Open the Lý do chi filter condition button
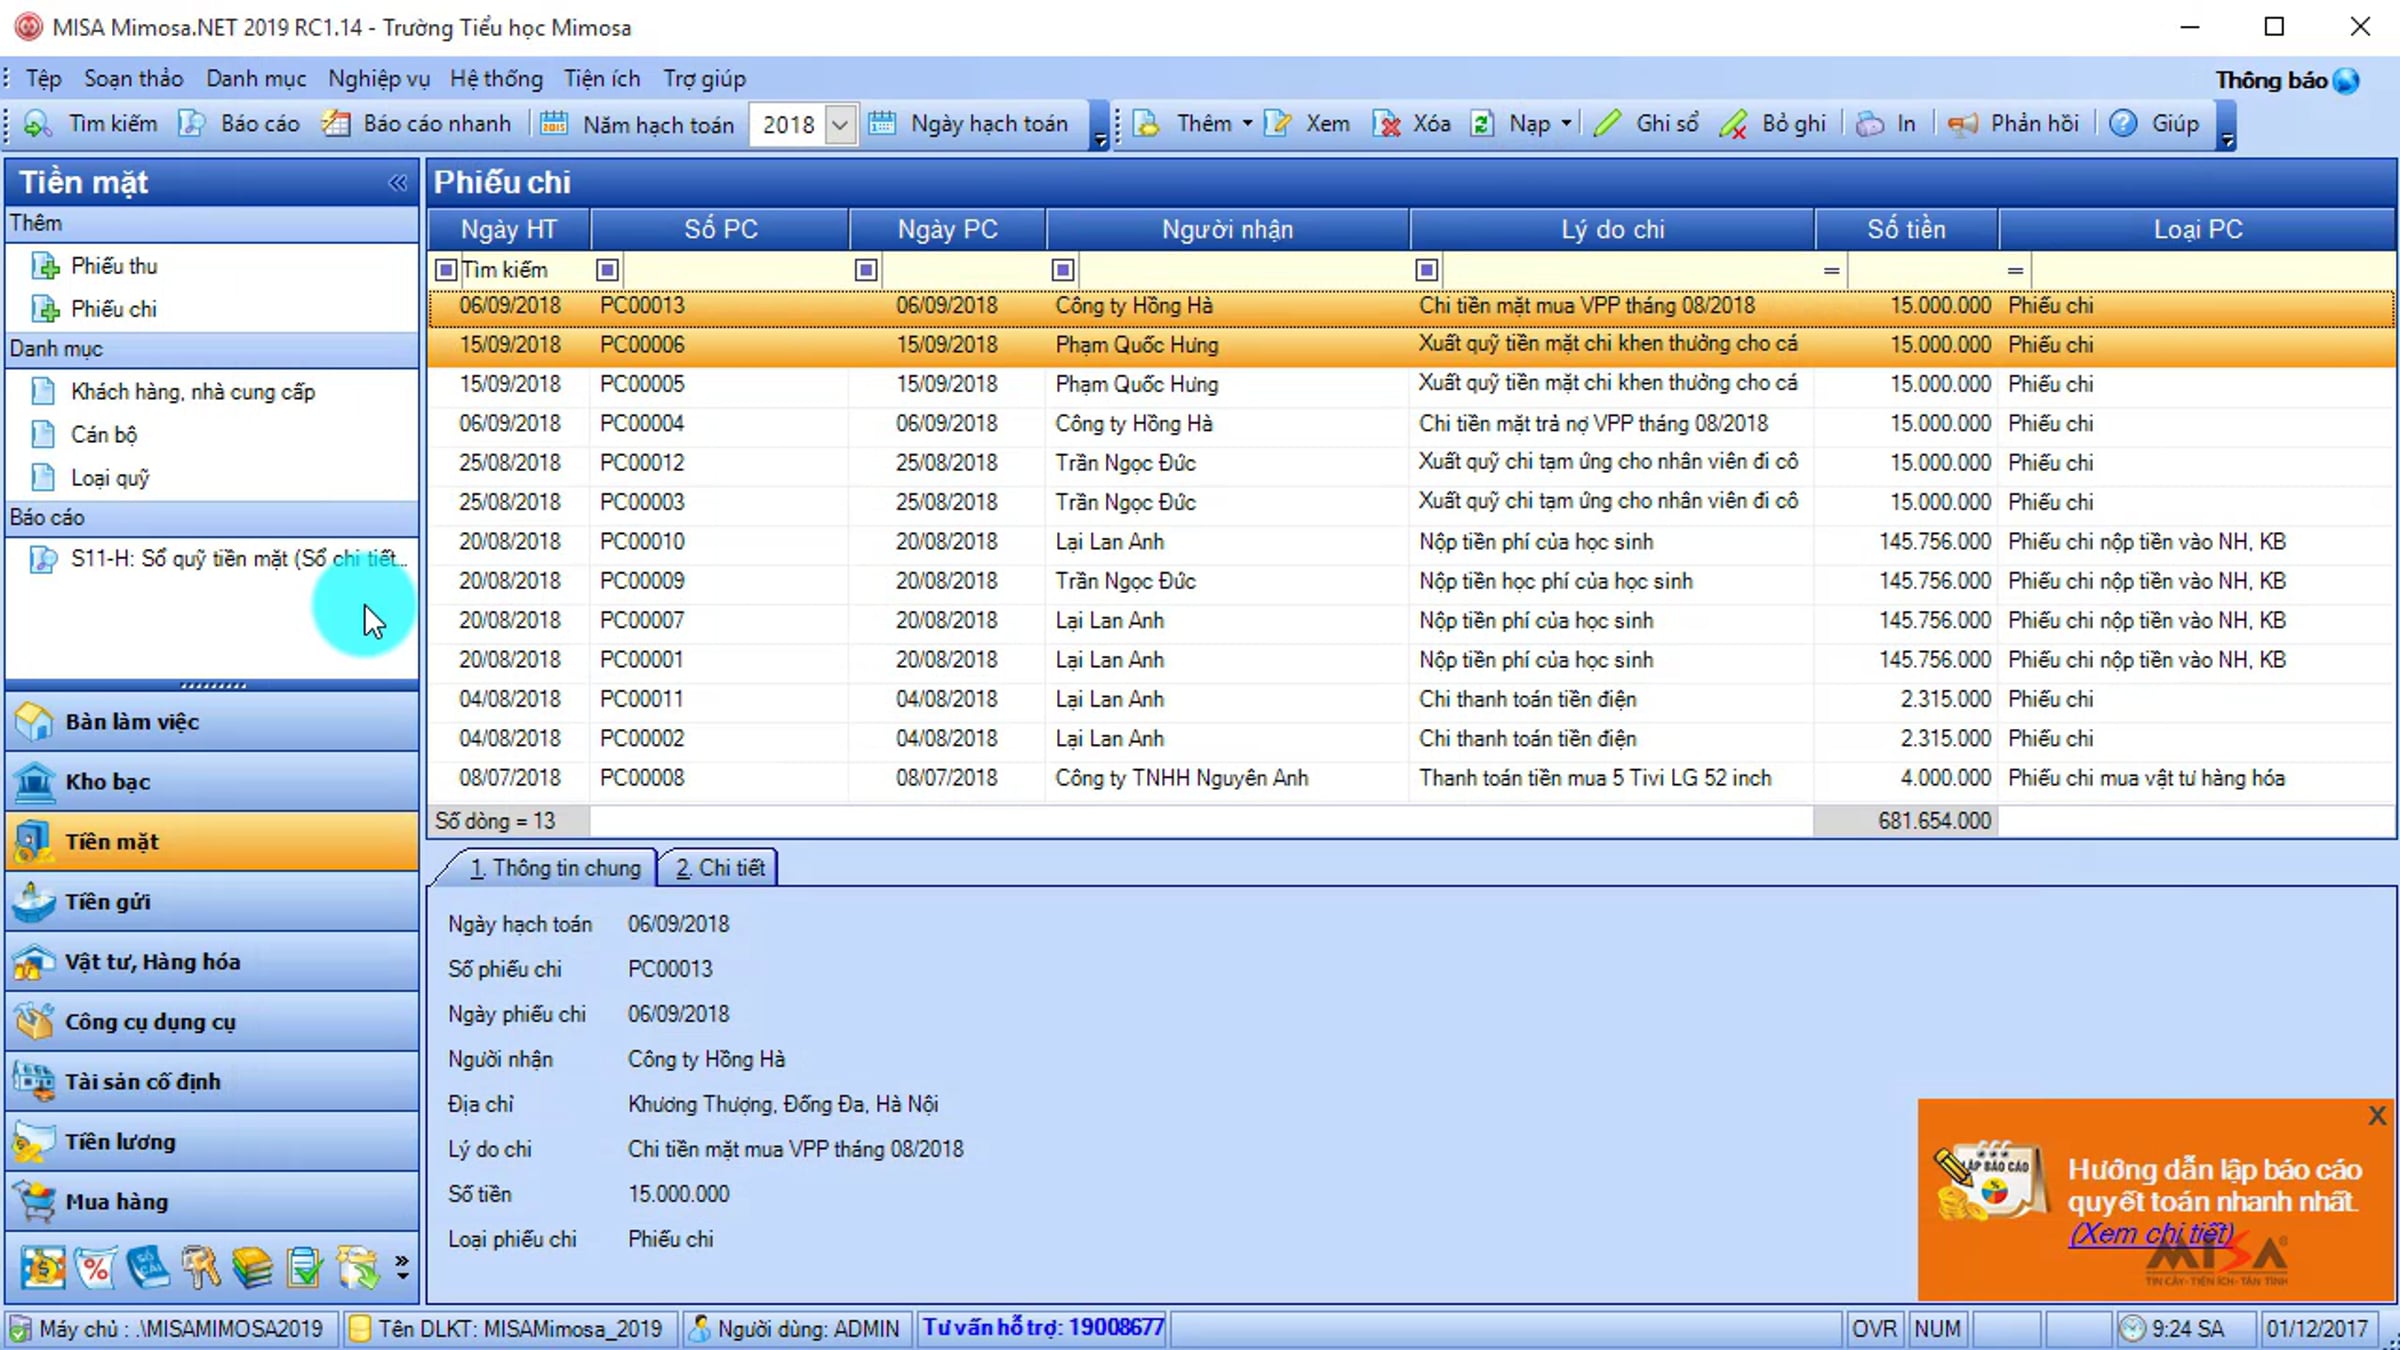The image size is (2400, 1350). coord(1427,270)
